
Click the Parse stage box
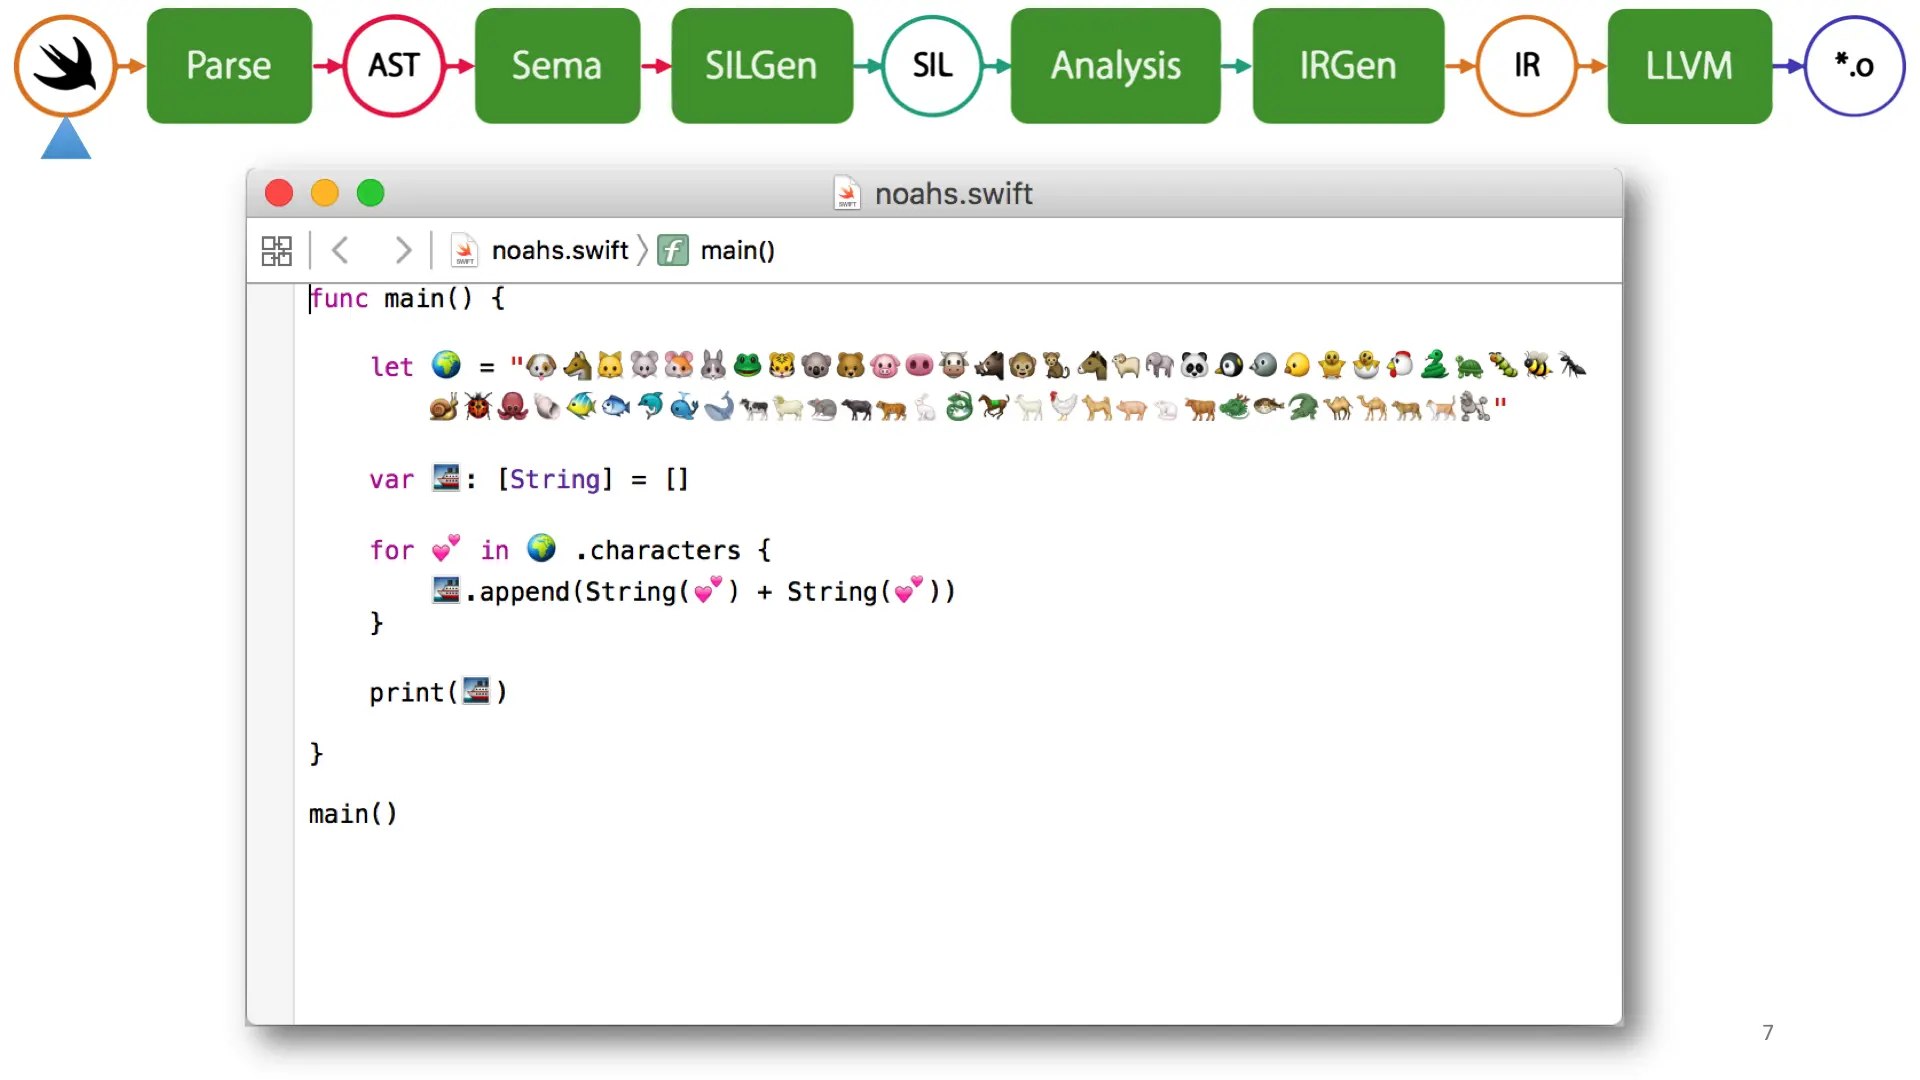(x=229, y=66)
